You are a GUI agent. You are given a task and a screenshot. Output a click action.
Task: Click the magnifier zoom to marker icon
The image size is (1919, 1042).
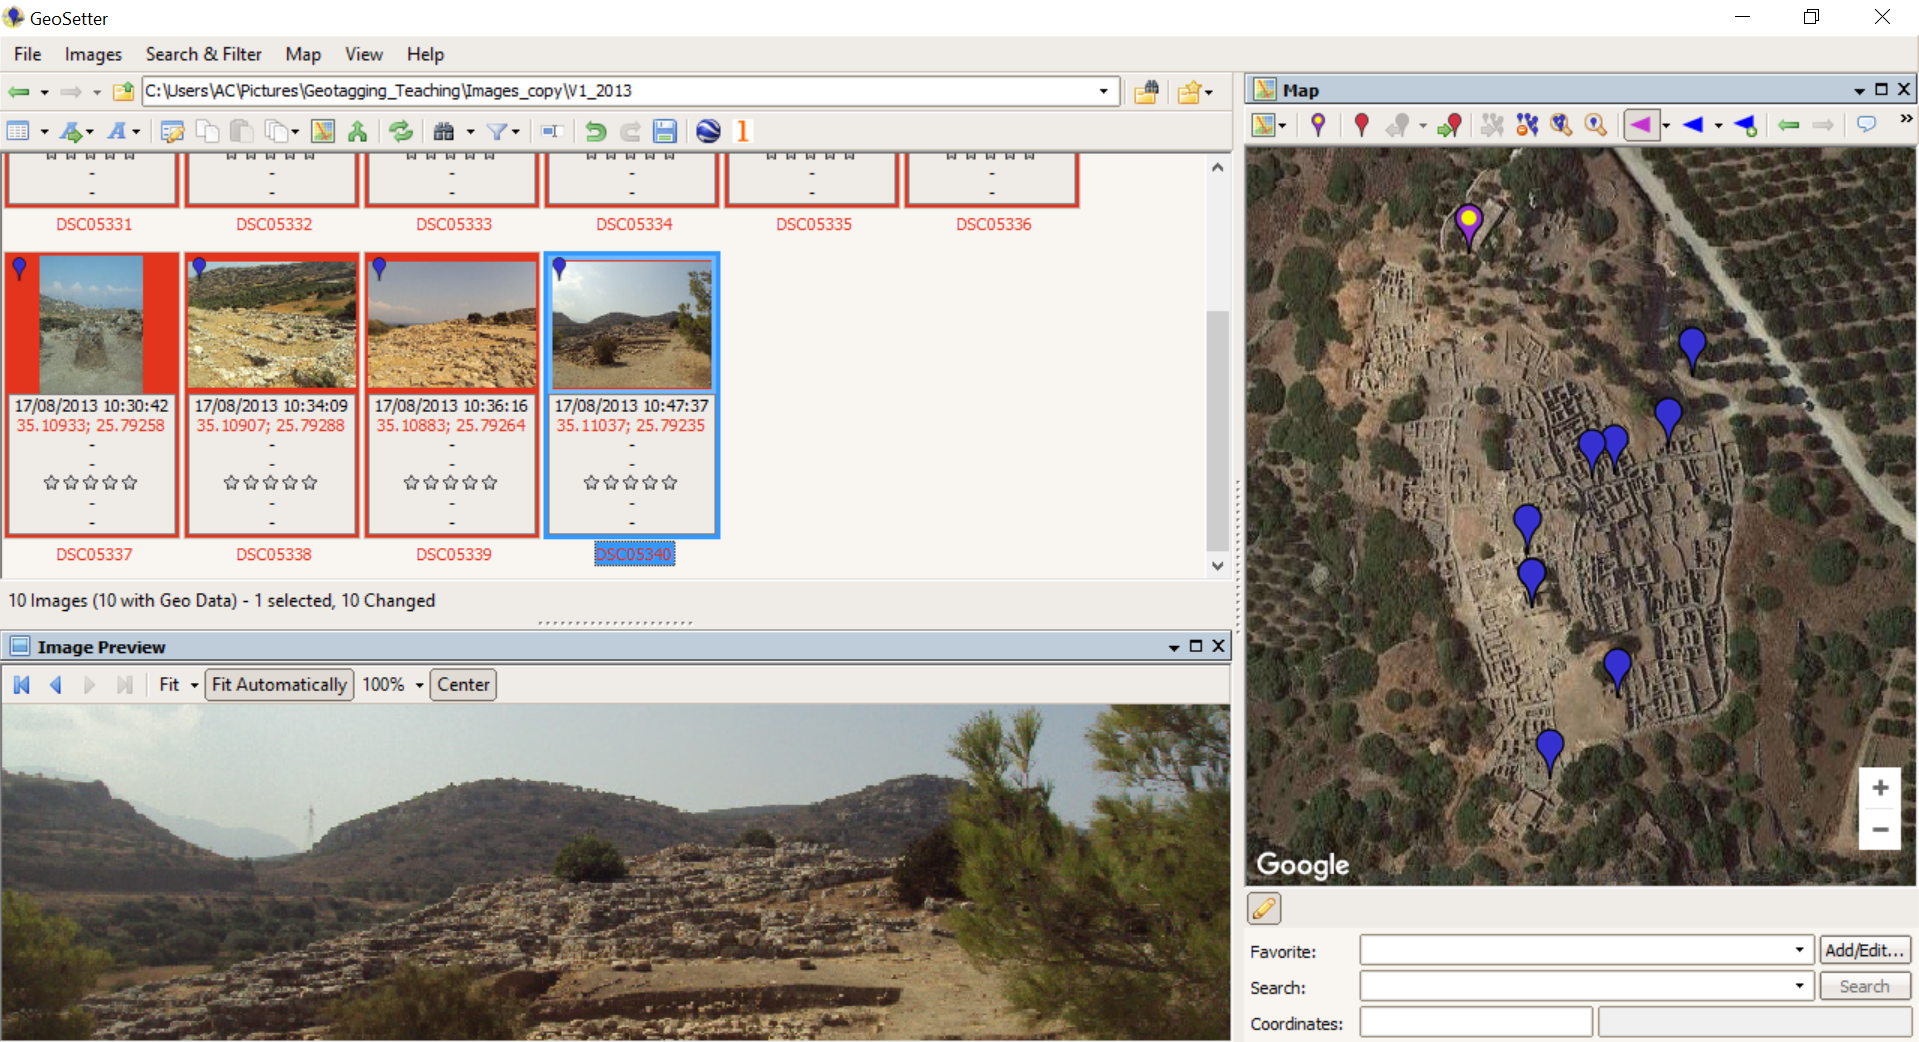pyautogui.click(x=1596, y=125)
